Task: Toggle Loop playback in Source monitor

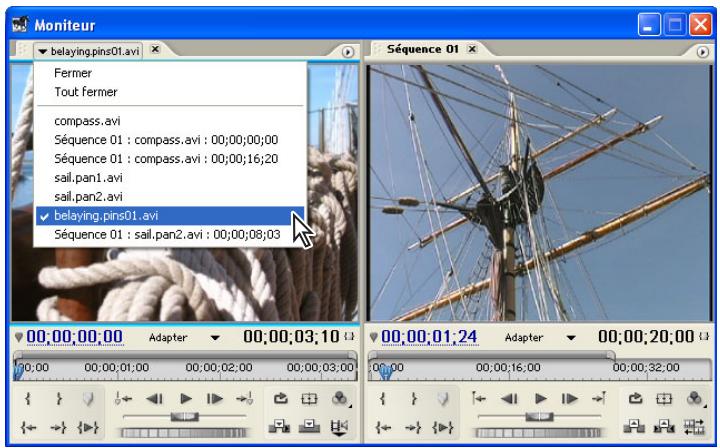Action: pos(281,398)
